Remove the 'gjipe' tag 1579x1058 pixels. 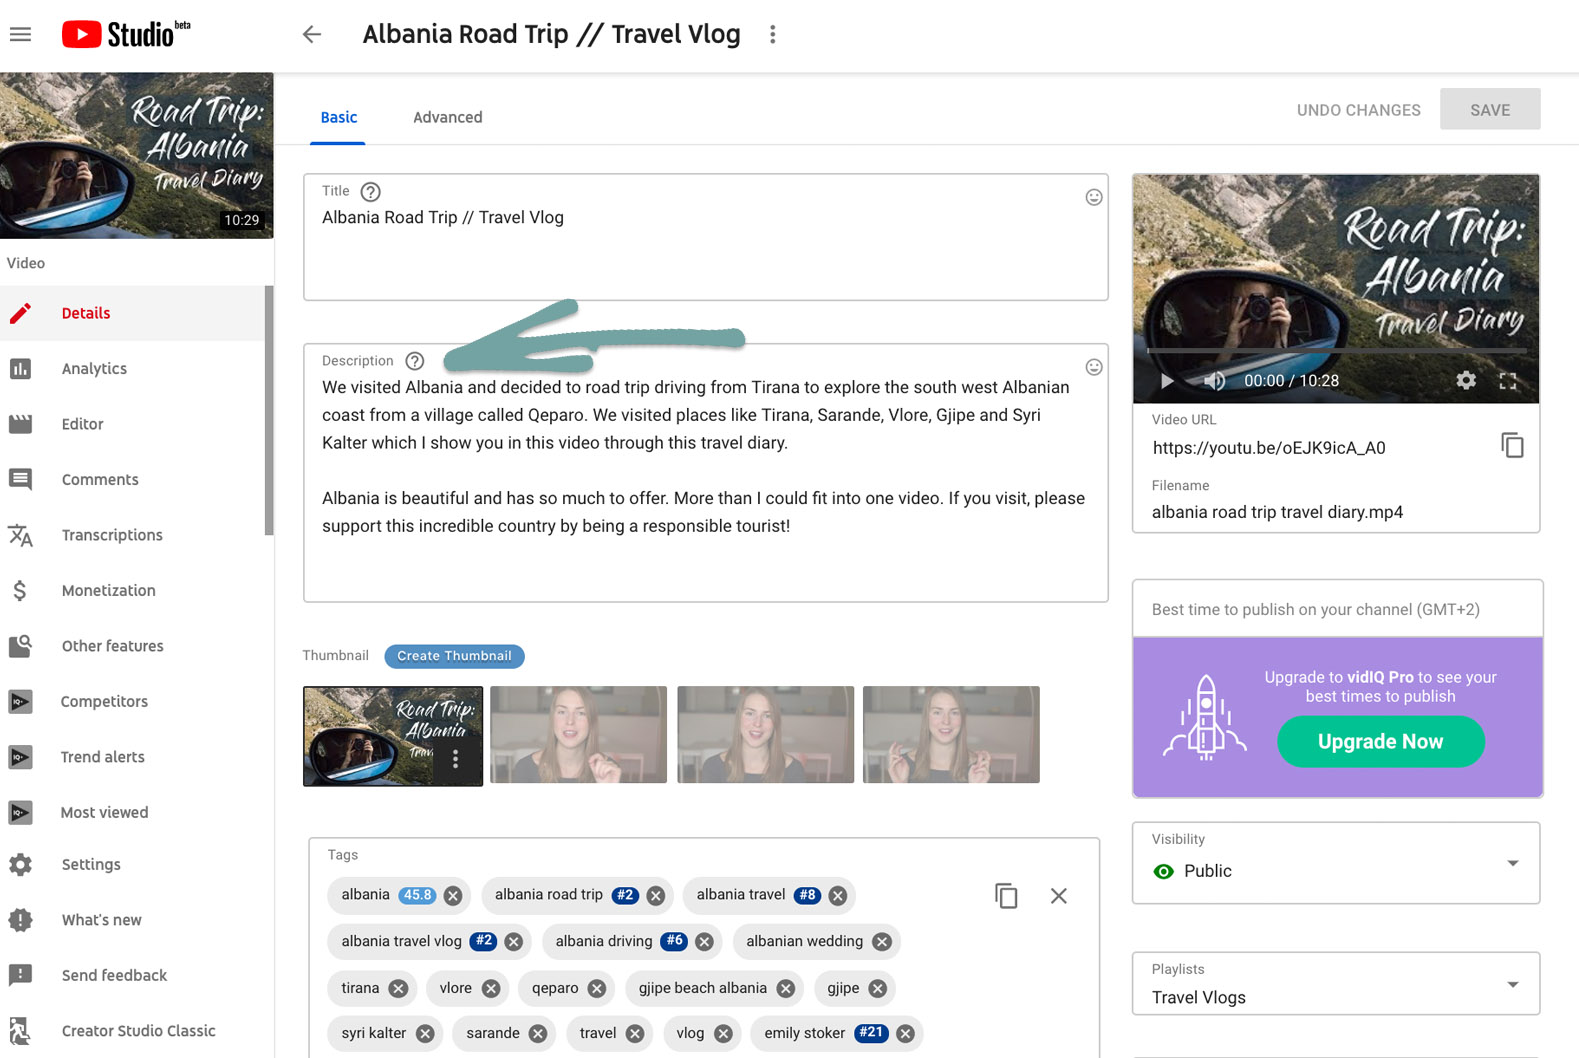877,989
